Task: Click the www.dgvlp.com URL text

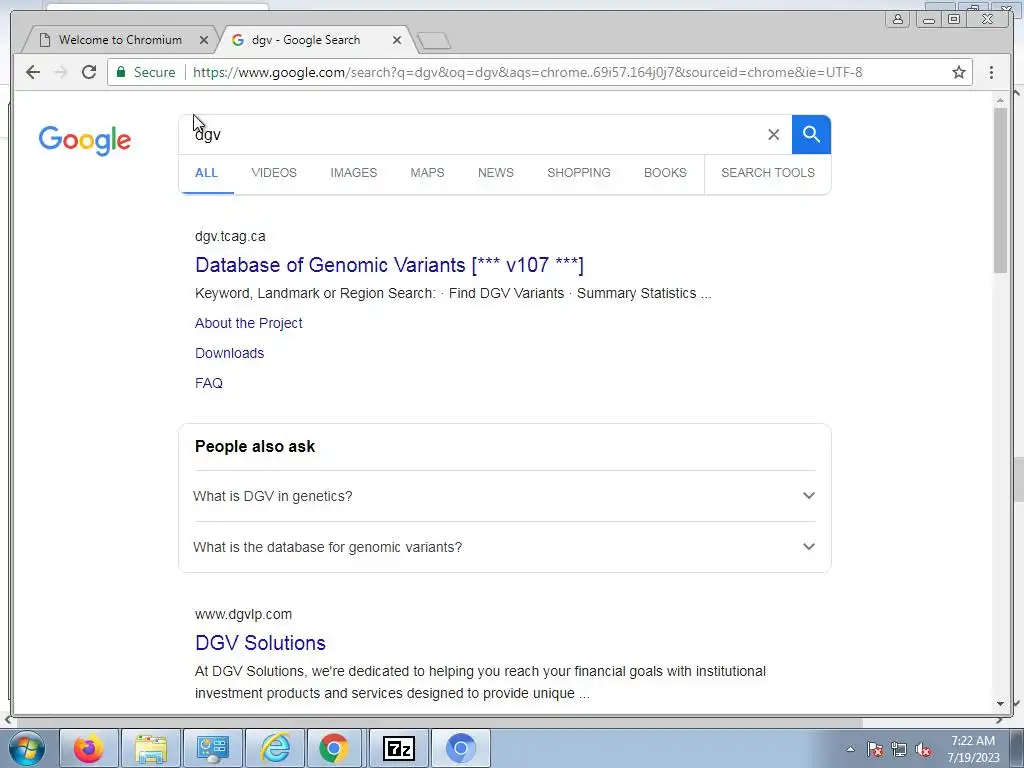Action: click(x=243, y=615)
